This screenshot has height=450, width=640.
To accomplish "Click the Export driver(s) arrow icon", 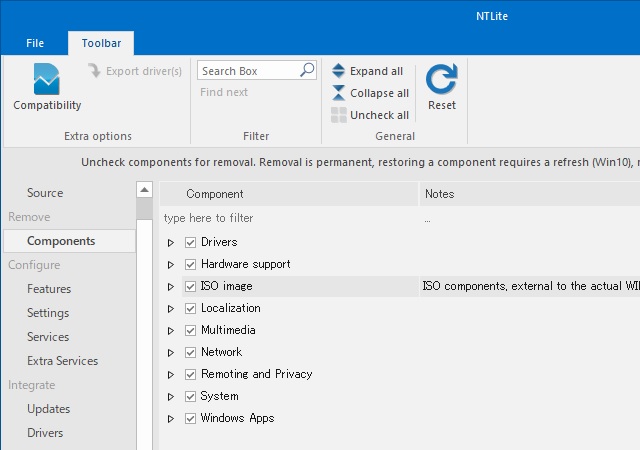I will click(x=94, y=71).
